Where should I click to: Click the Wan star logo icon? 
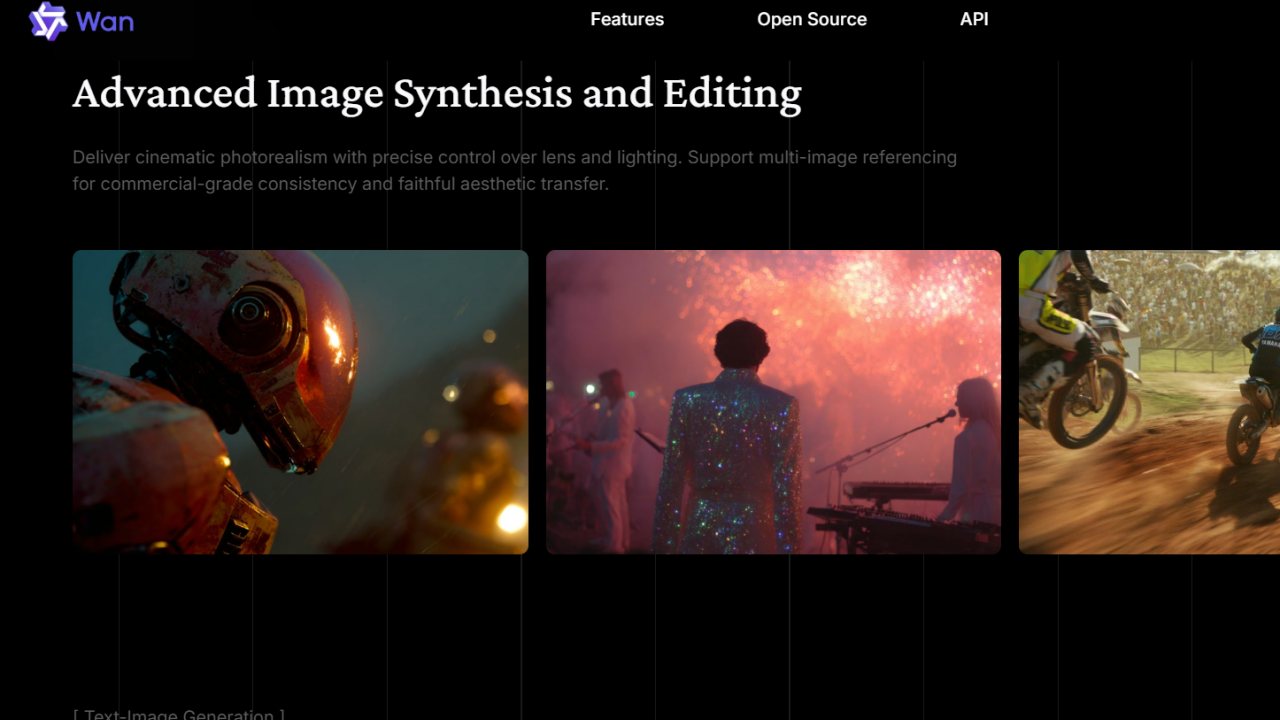(47, 21)
